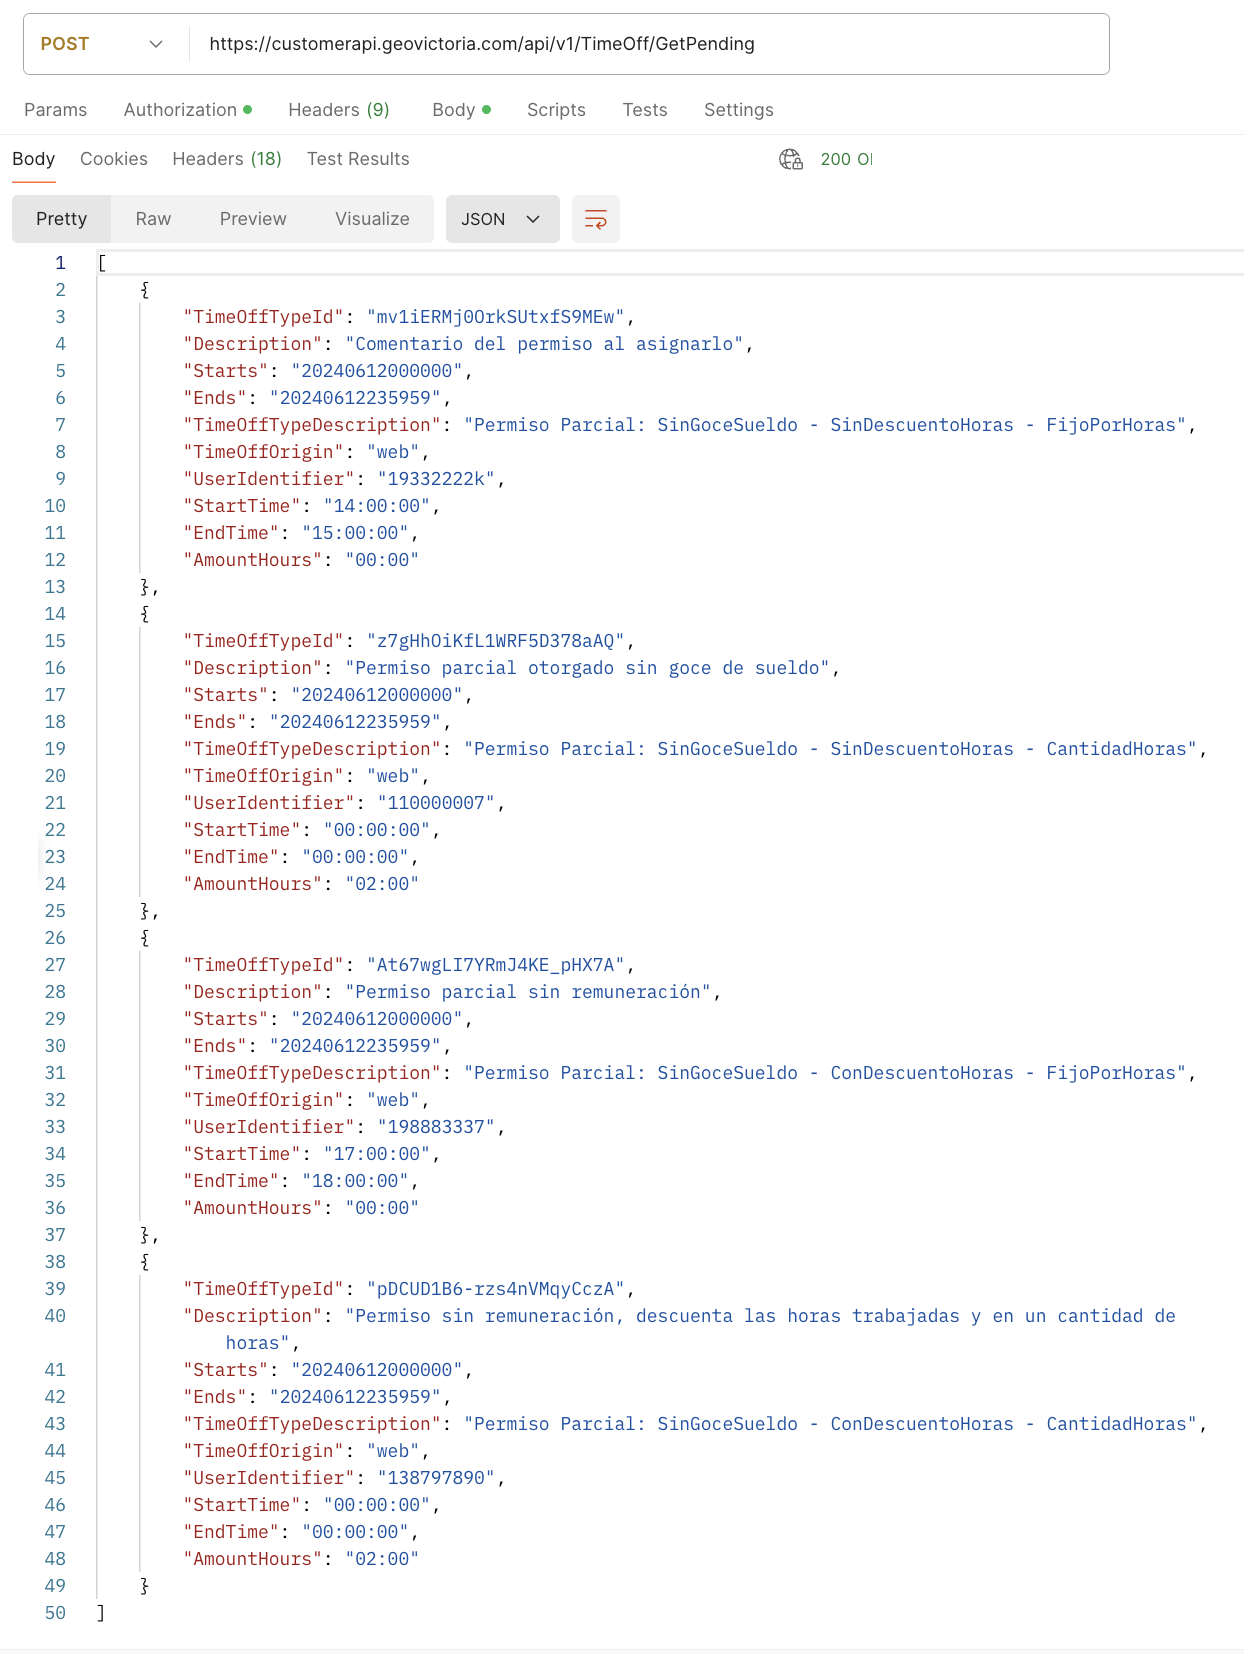The width and height of the screenshot is (1244, 1654).
Task: Select the Pretty view button
Action: coord(61,219)
